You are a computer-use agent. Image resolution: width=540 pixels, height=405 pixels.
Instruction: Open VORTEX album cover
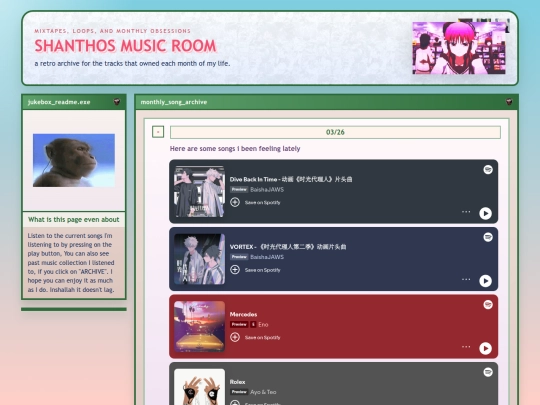tap(199, 259)
